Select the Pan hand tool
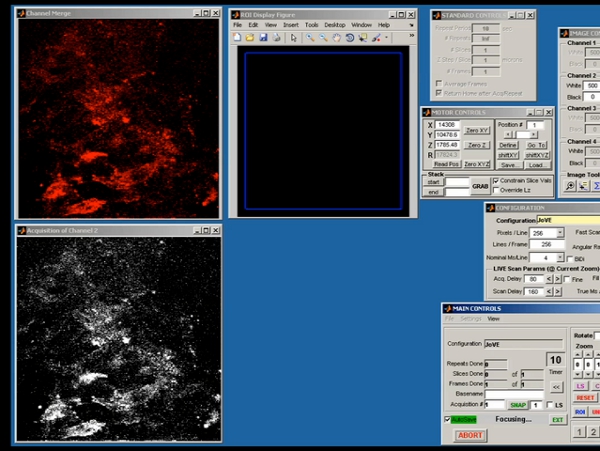The height and width of the screenshot is (451, 600). coord(337,38)
